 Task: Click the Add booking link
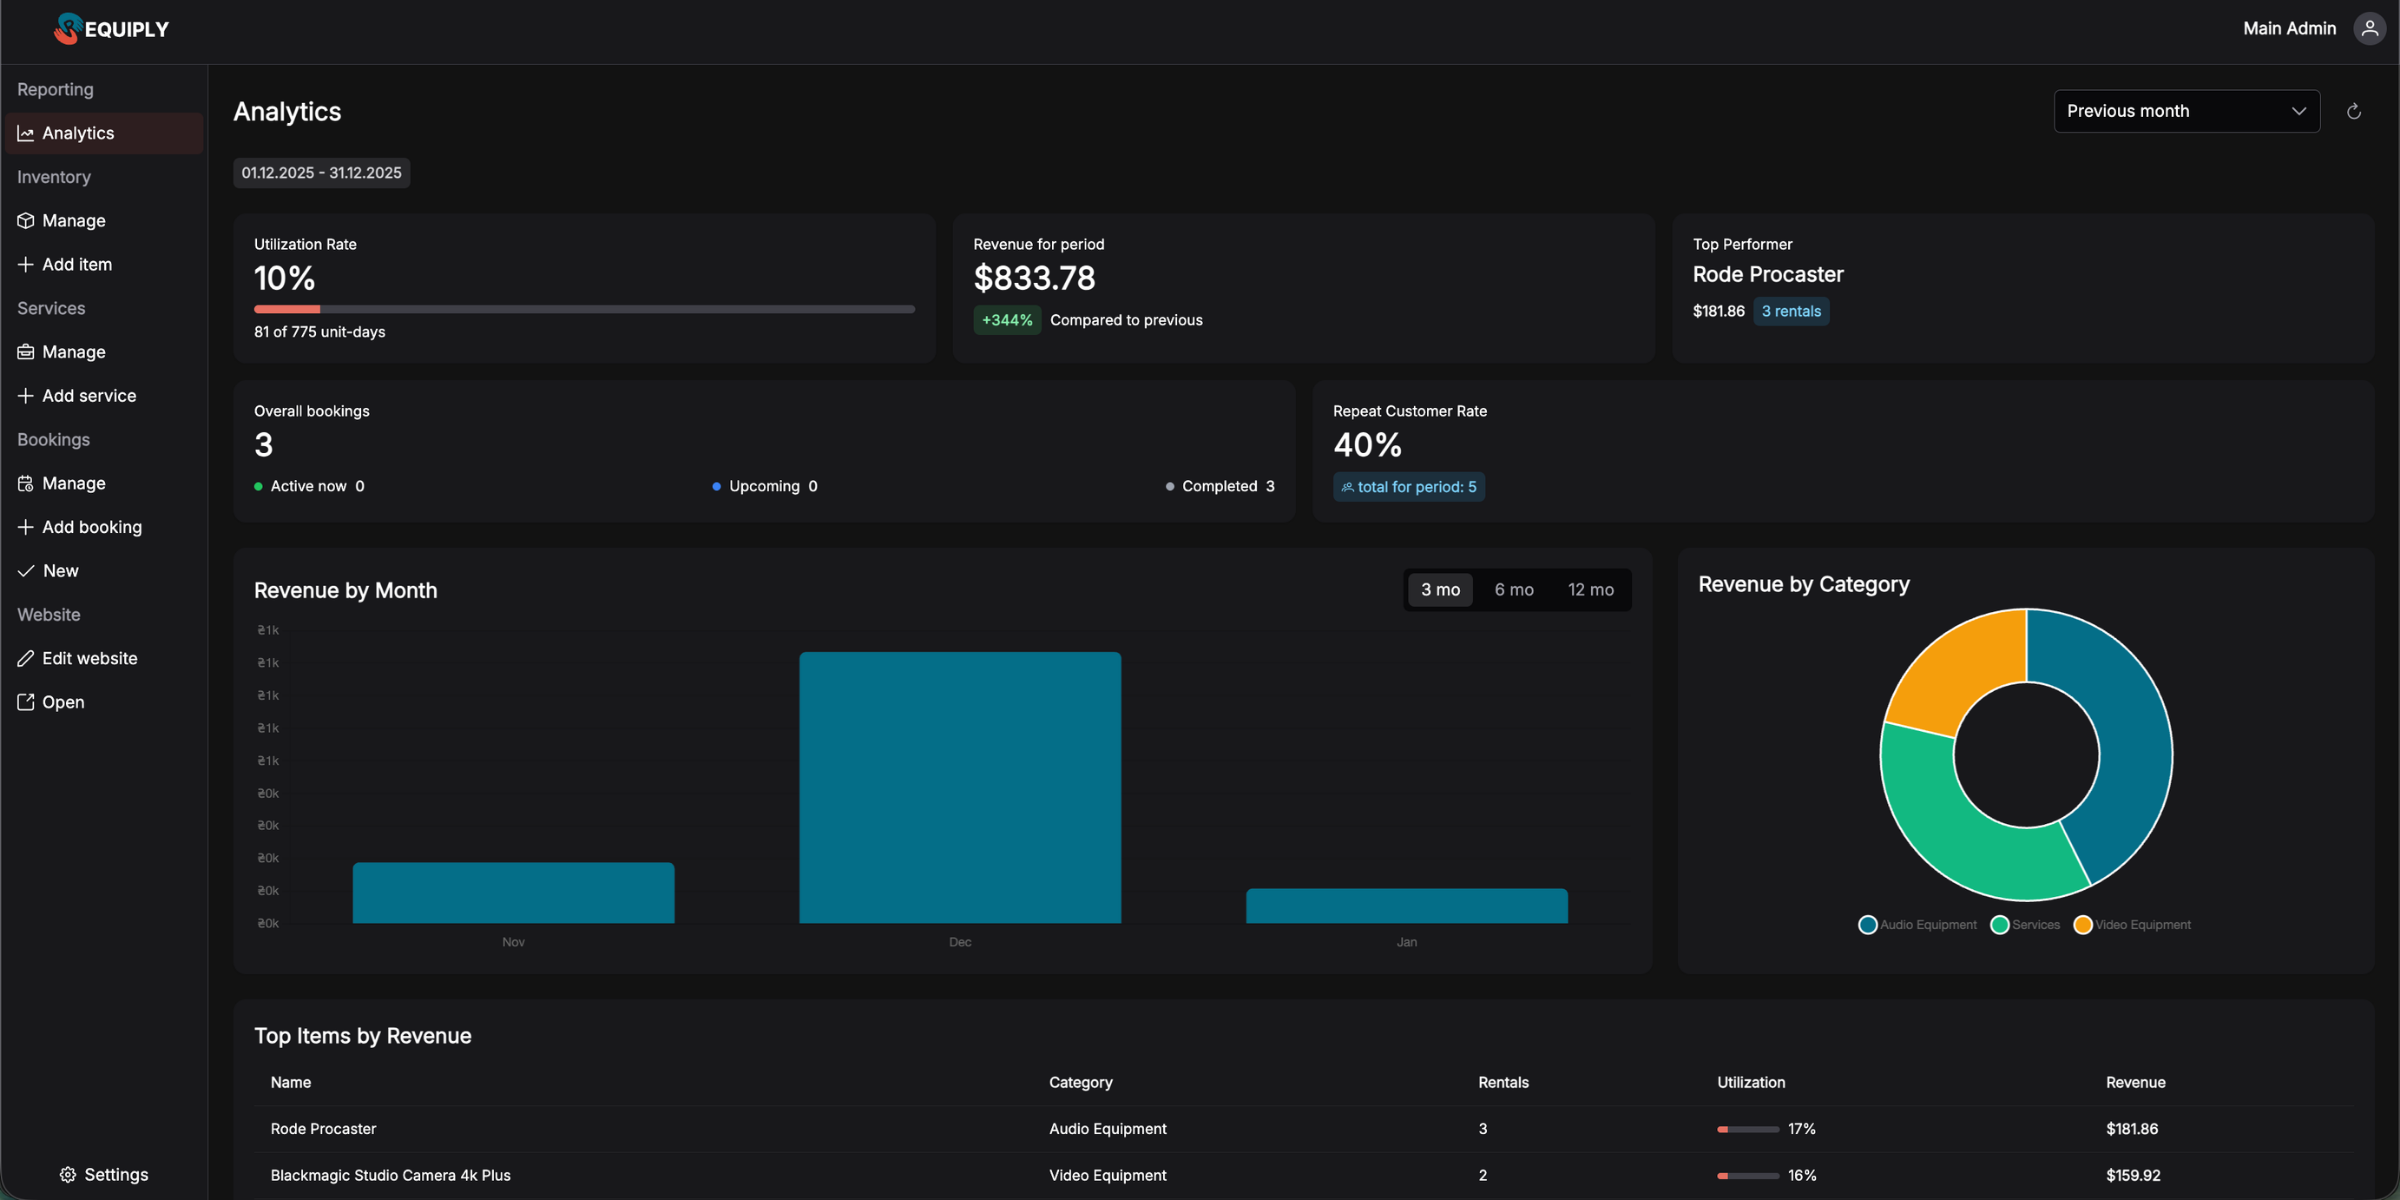[x=92, y=527]
